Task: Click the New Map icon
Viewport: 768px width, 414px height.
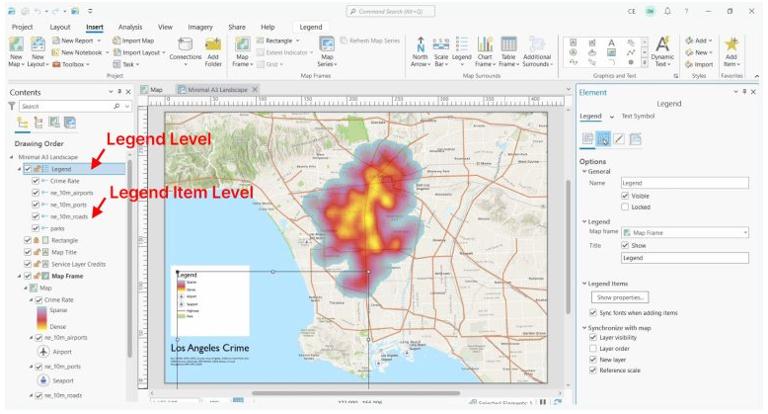Action: 16,45
